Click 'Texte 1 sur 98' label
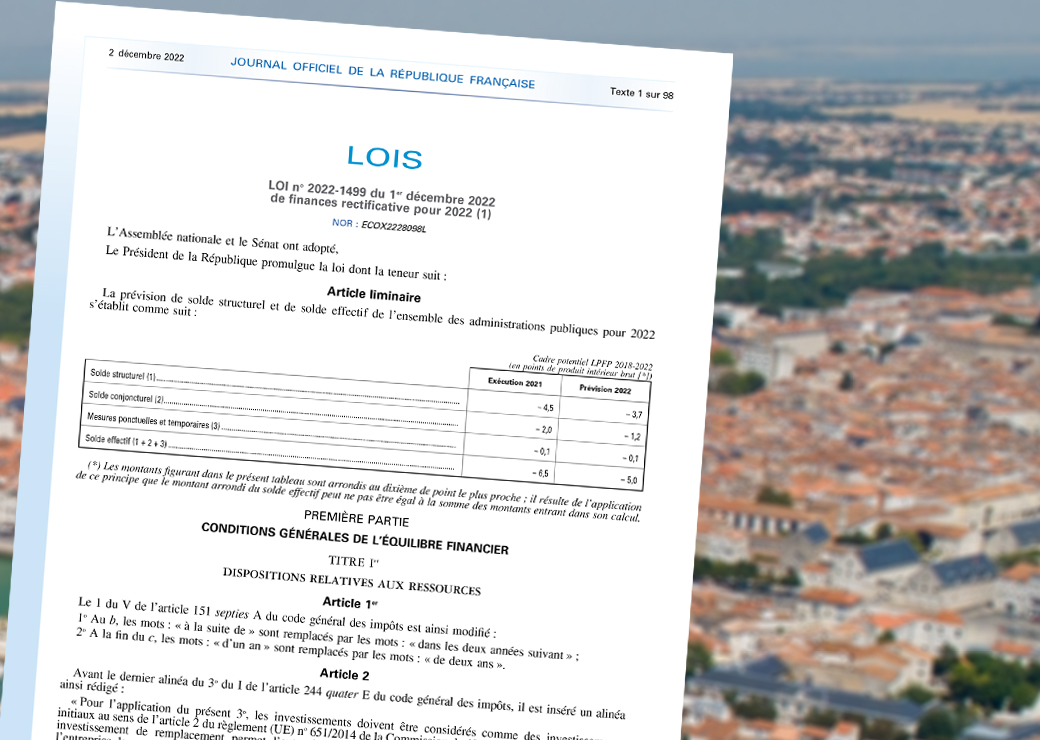The image size is (1040, 740). tap(641, 93)
